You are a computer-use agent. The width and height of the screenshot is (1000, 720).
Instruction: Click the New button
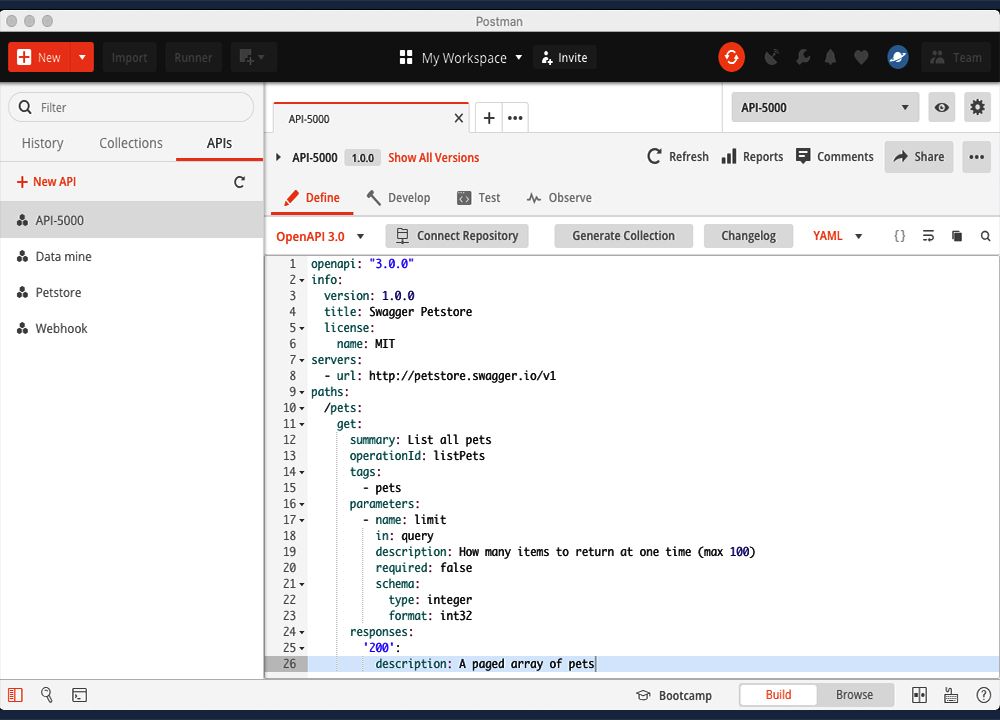tap(40, 57)
